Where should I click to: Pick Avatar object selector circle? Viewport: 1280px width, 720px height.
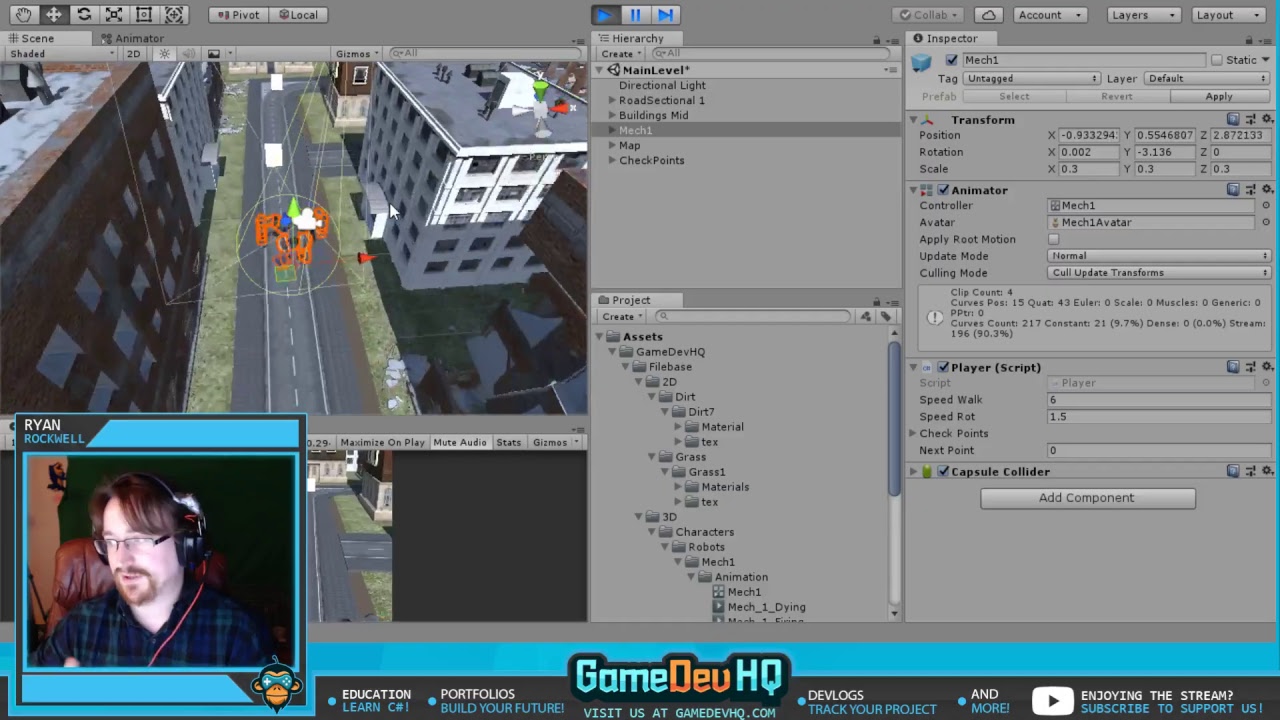click(1265, 222)
